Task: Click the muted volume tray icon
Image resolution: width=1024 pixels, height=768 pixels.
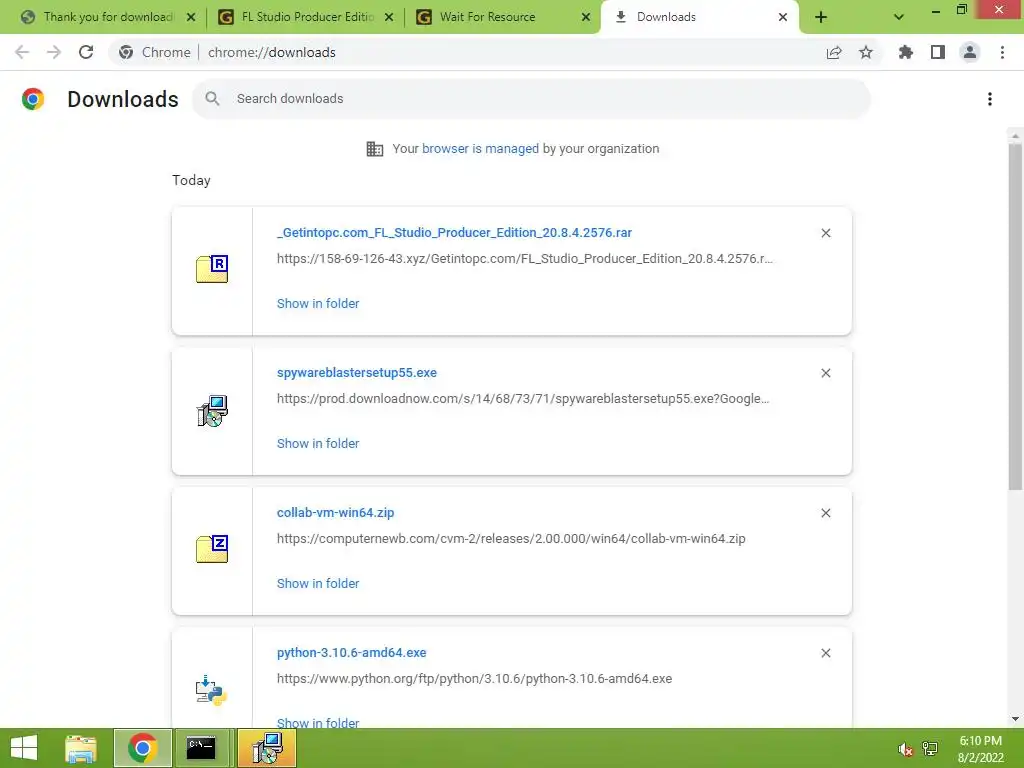Action: 905,749
